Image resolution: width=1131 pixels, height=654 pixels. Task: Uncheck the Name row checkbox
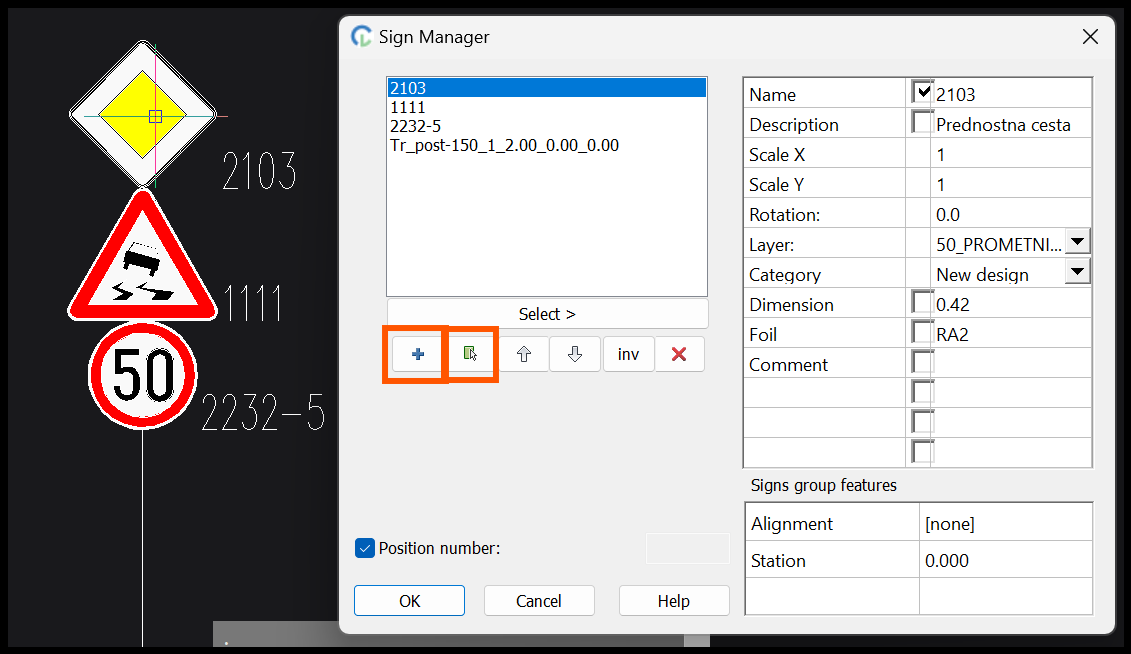click(922, 93)
